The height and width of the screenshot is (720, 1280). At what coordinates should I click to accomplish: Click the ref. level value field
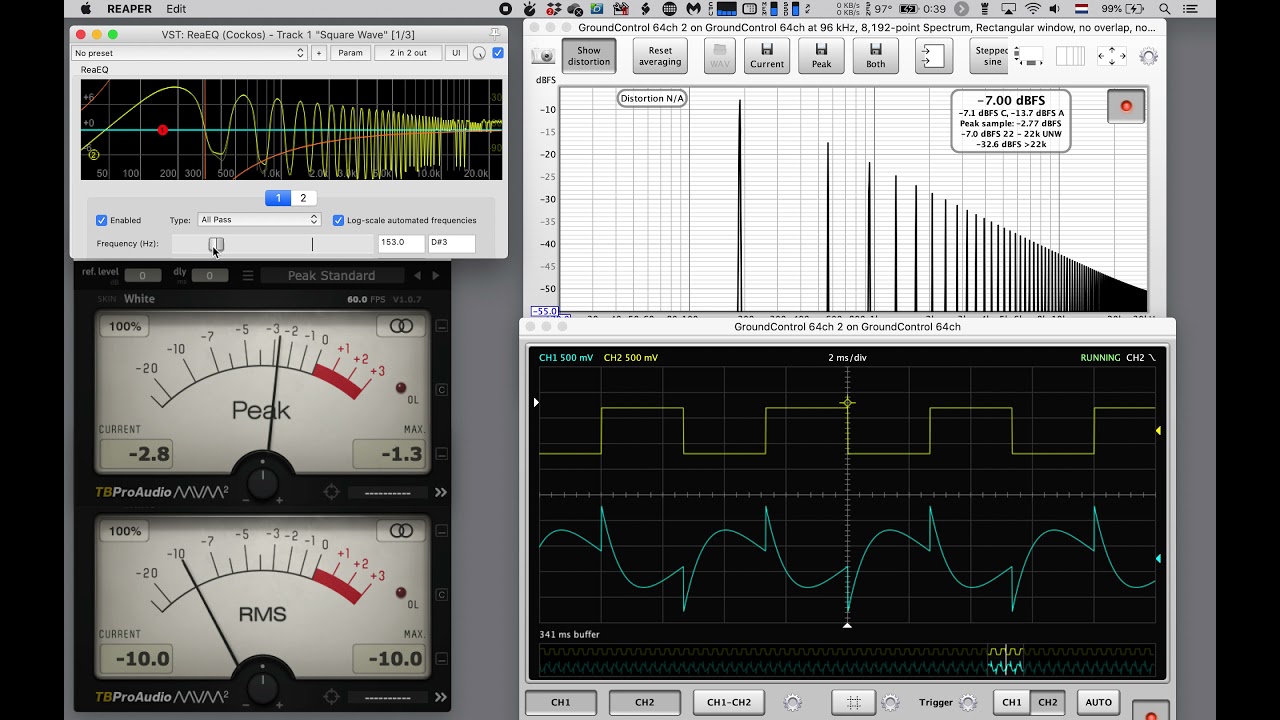point(142,276)
